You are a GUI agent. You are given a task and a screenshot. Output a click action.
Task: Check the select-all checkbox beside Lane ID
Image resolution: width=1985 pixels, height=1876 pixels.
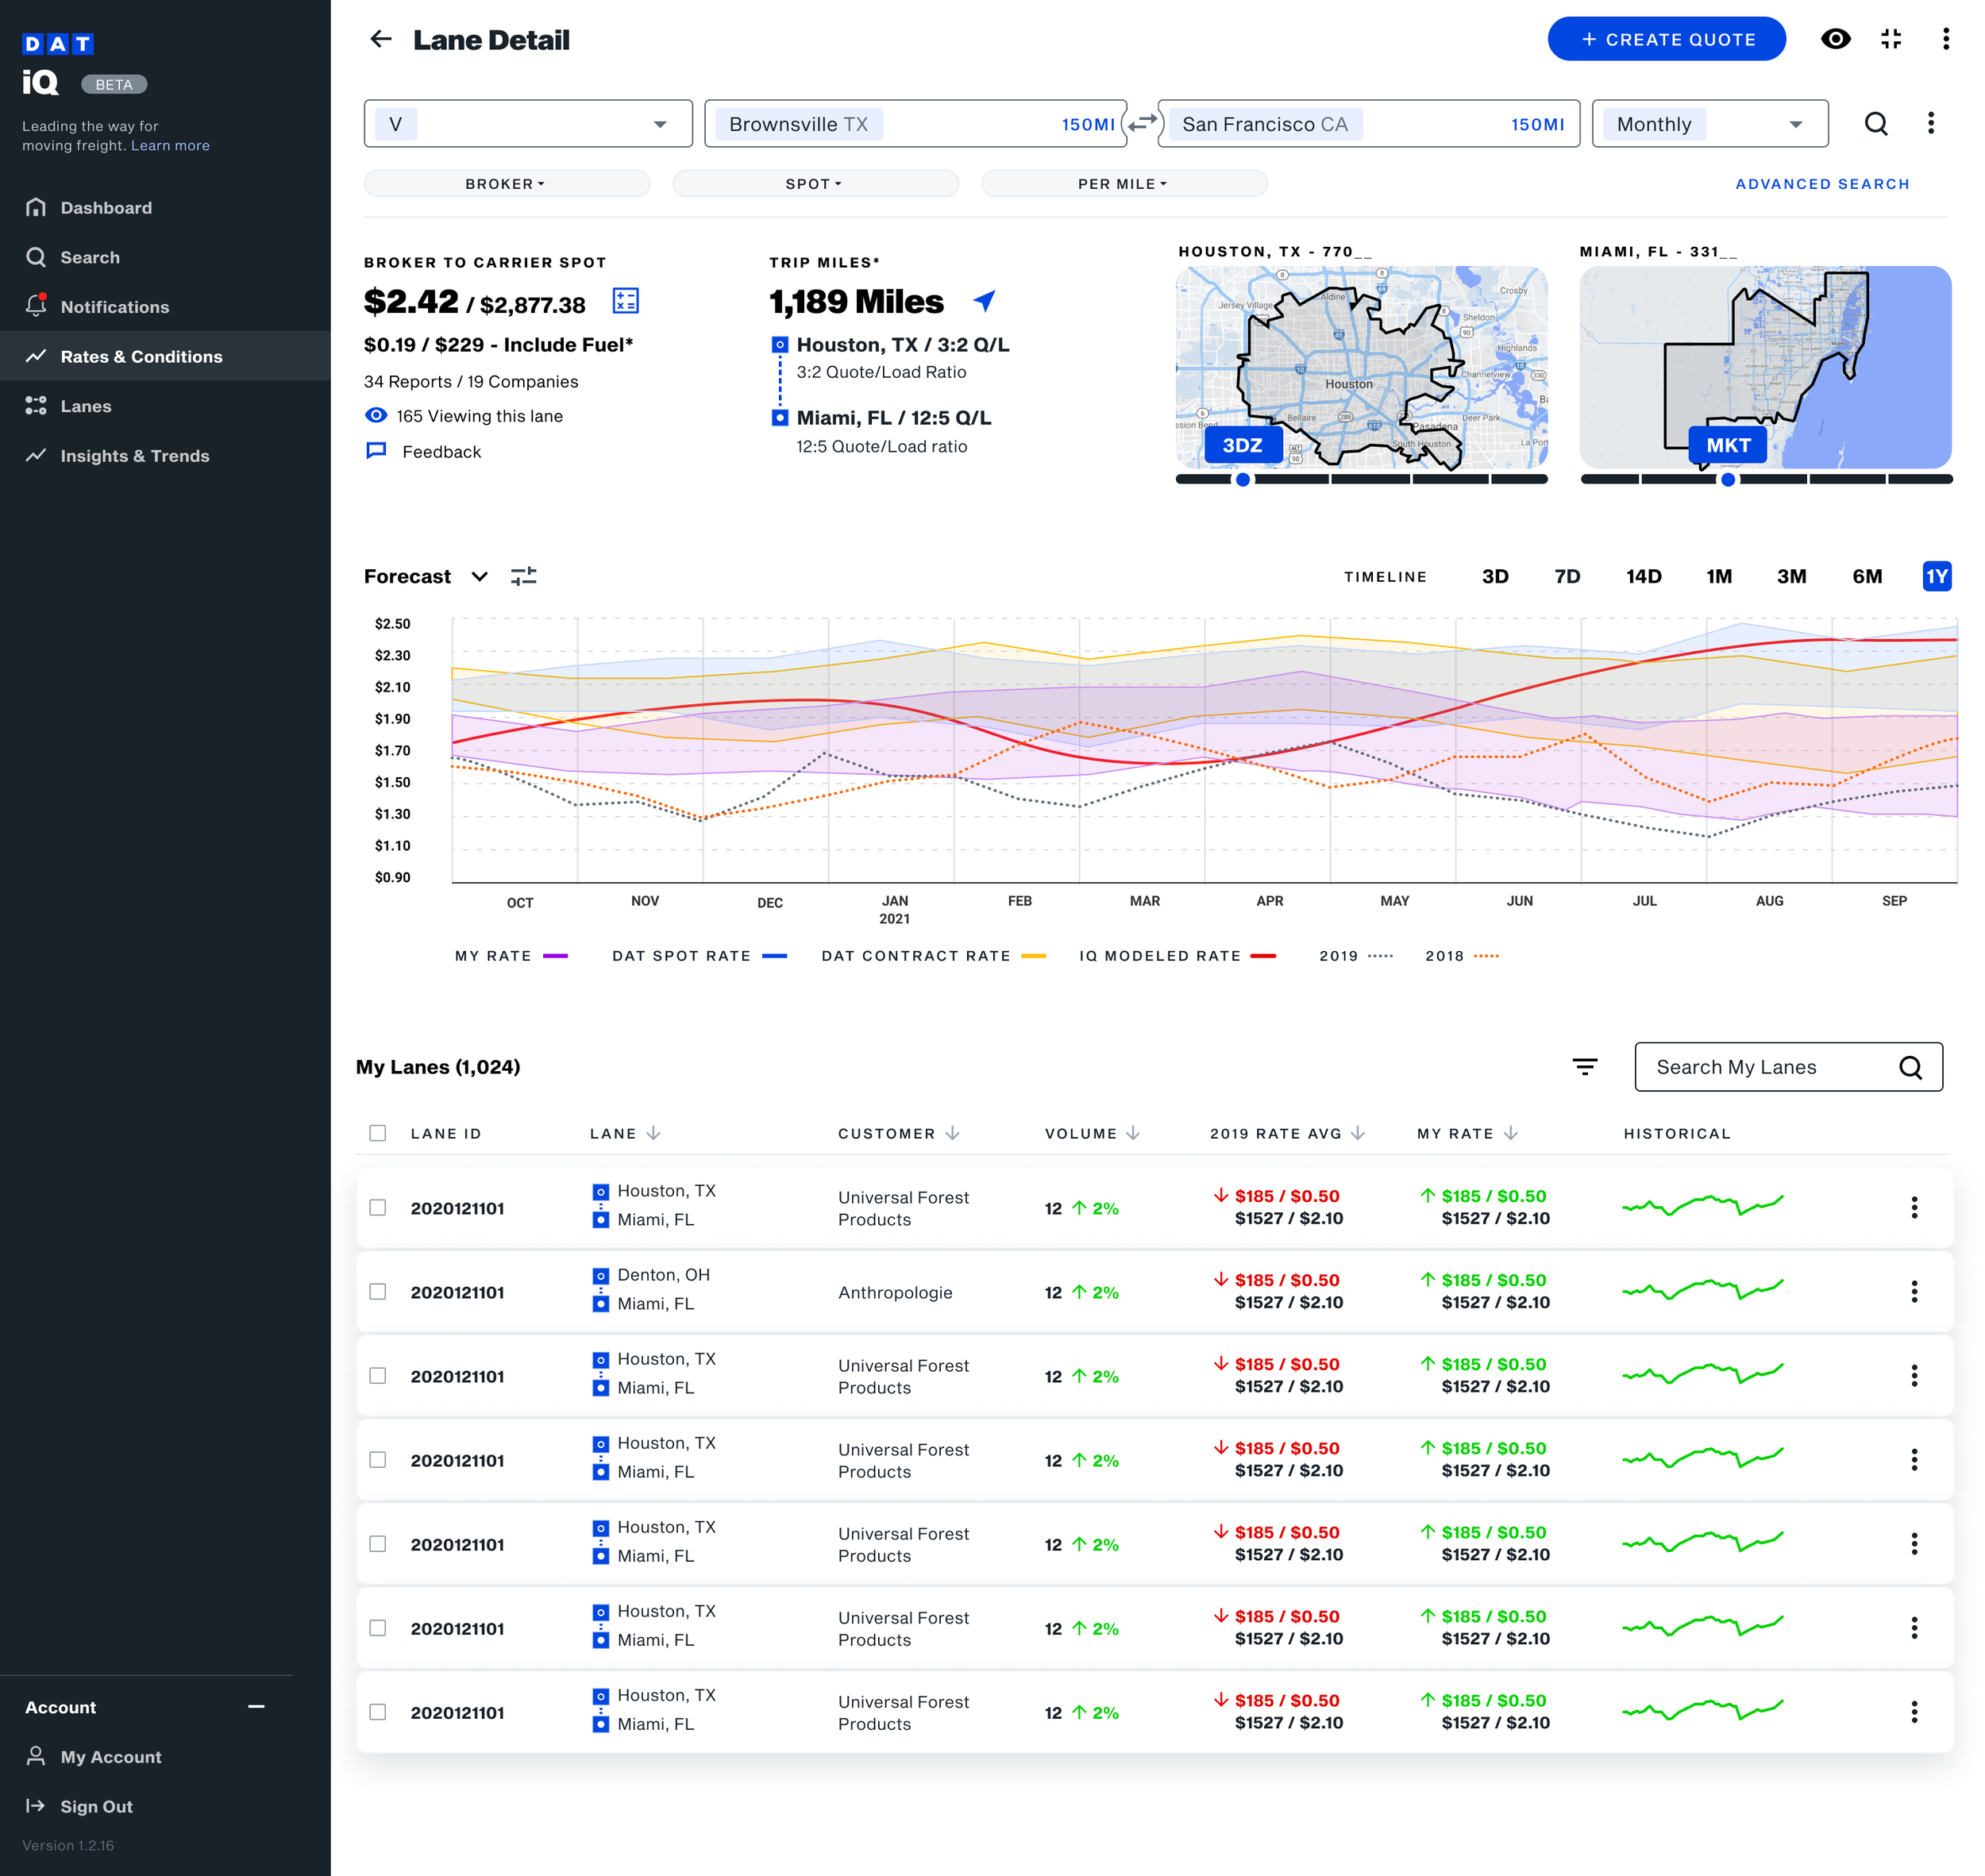[377, 1133]
